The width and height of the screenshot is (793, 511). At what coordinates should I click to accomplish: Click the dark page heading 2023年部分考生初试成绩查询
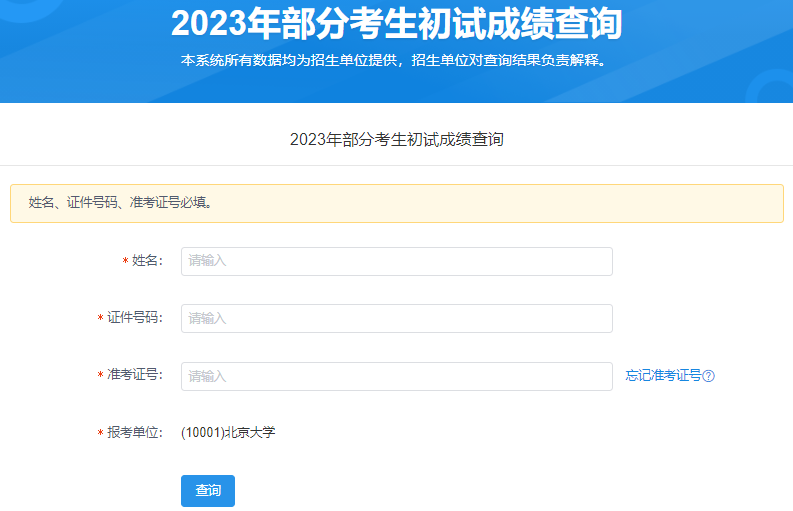click(396, 139)
